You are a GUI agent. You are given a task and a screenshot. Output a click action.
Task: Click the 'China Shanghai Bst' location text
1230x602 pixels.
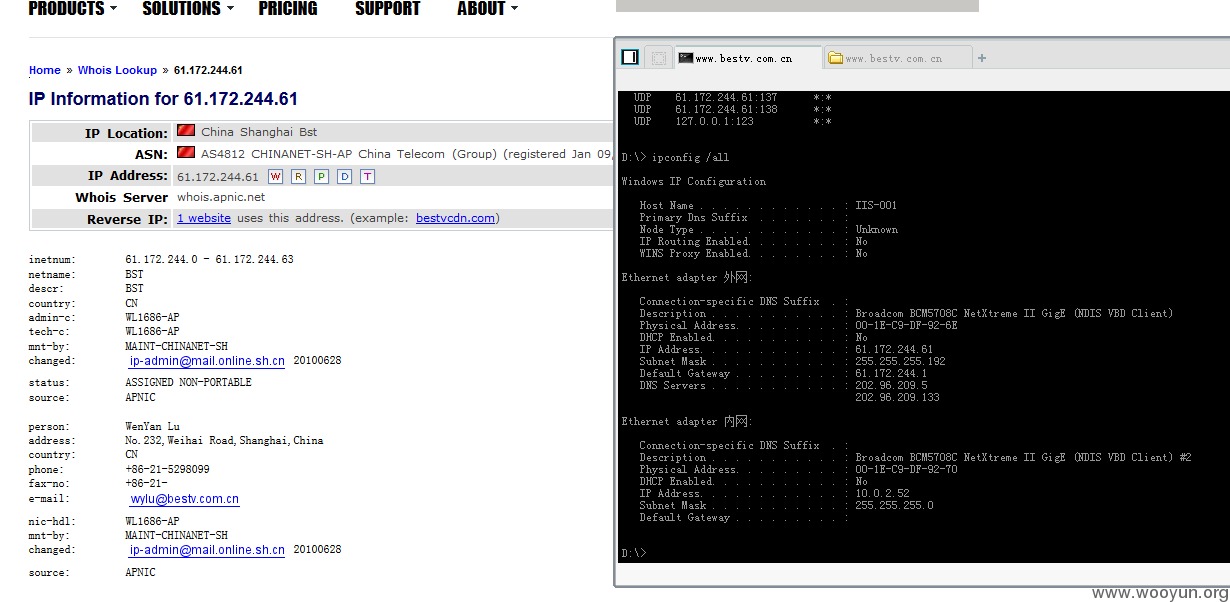point(259,132)
